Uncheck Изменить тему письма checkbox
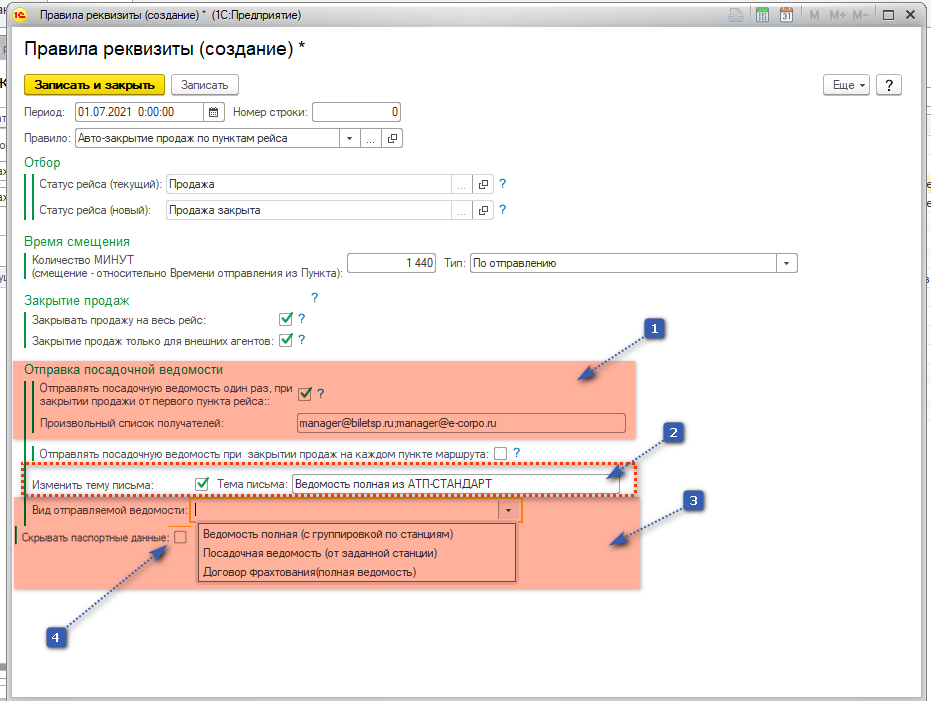This screenshot has height=701, width=931. tap(202, 485)
